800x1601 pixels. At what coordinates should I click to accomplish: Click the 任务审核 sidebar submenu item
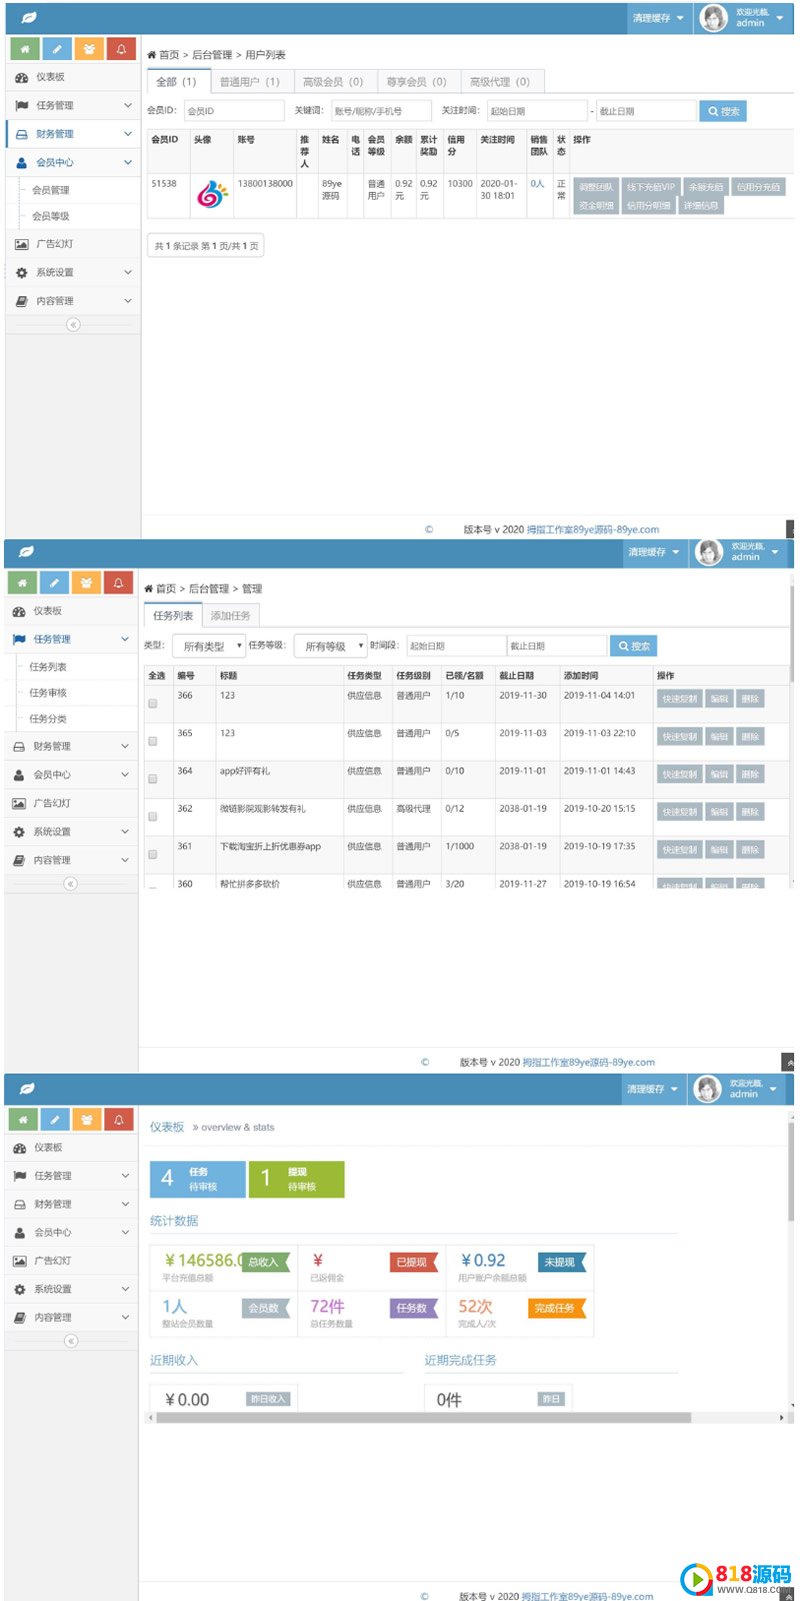(x=48, y=693)
